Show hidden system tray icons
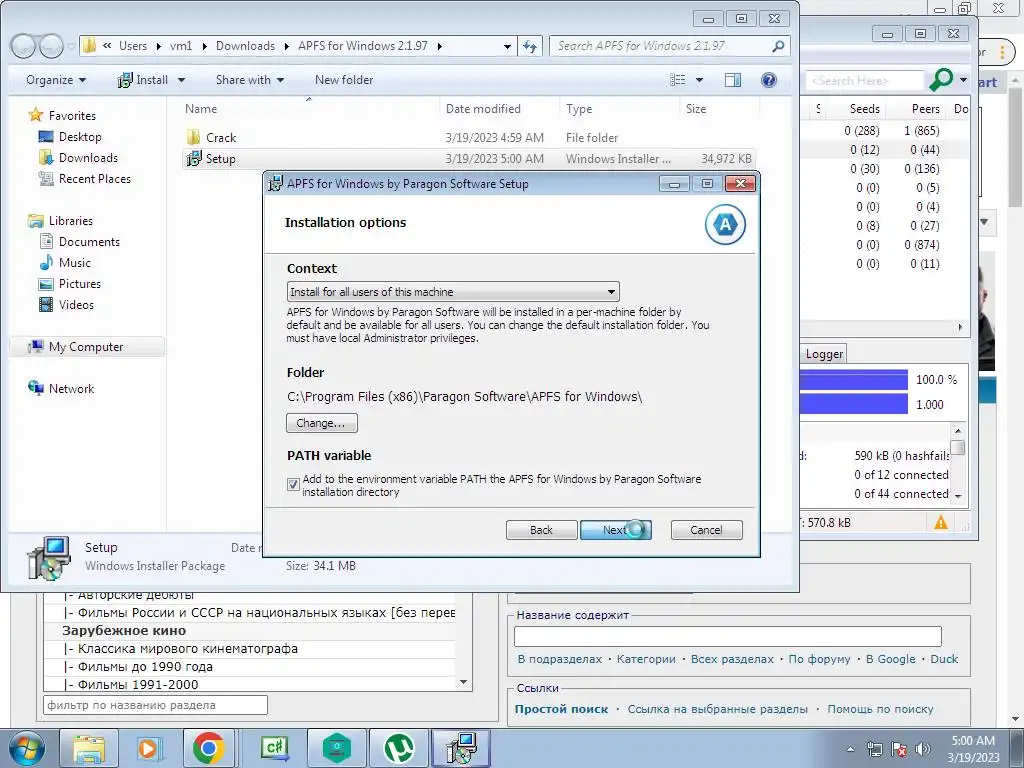 click(850, 749)
